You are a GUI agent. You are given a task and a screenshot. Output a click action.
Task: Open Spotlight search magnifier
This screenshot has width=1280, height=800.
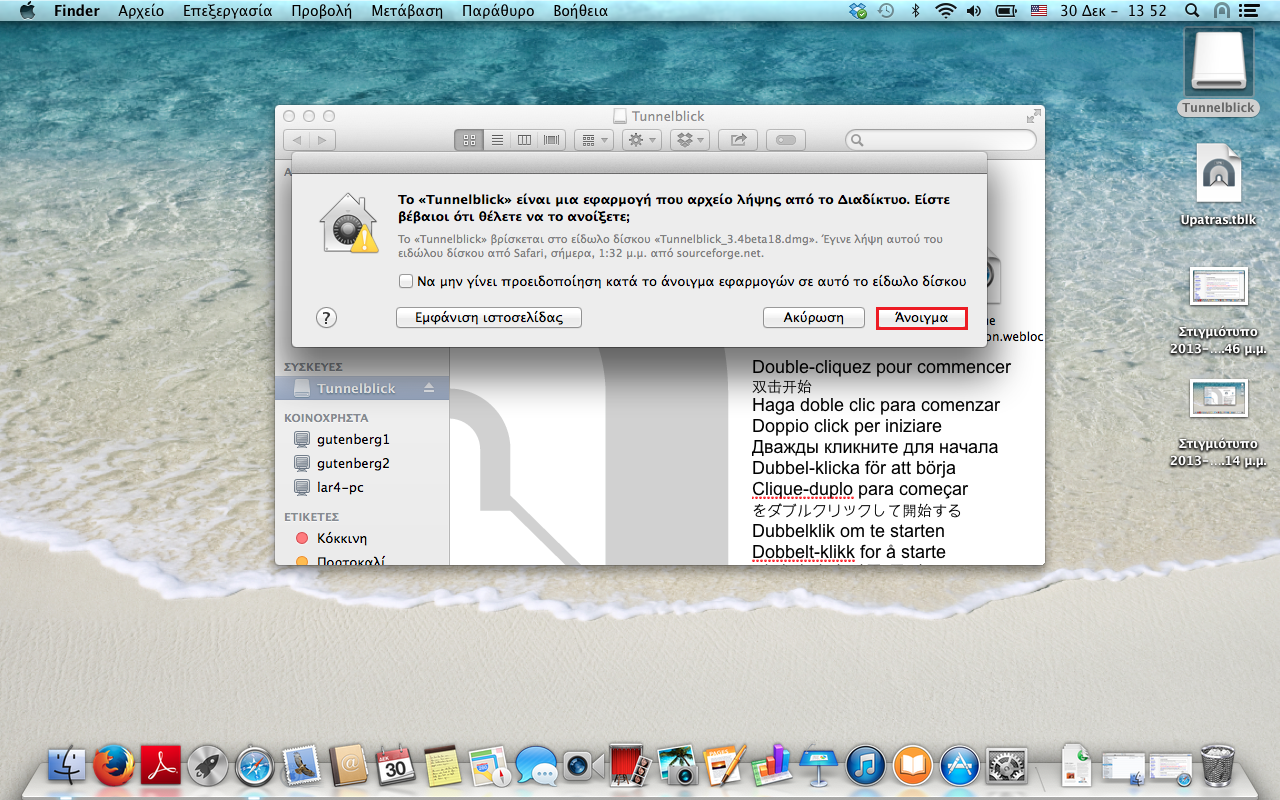pos(1191,11)
